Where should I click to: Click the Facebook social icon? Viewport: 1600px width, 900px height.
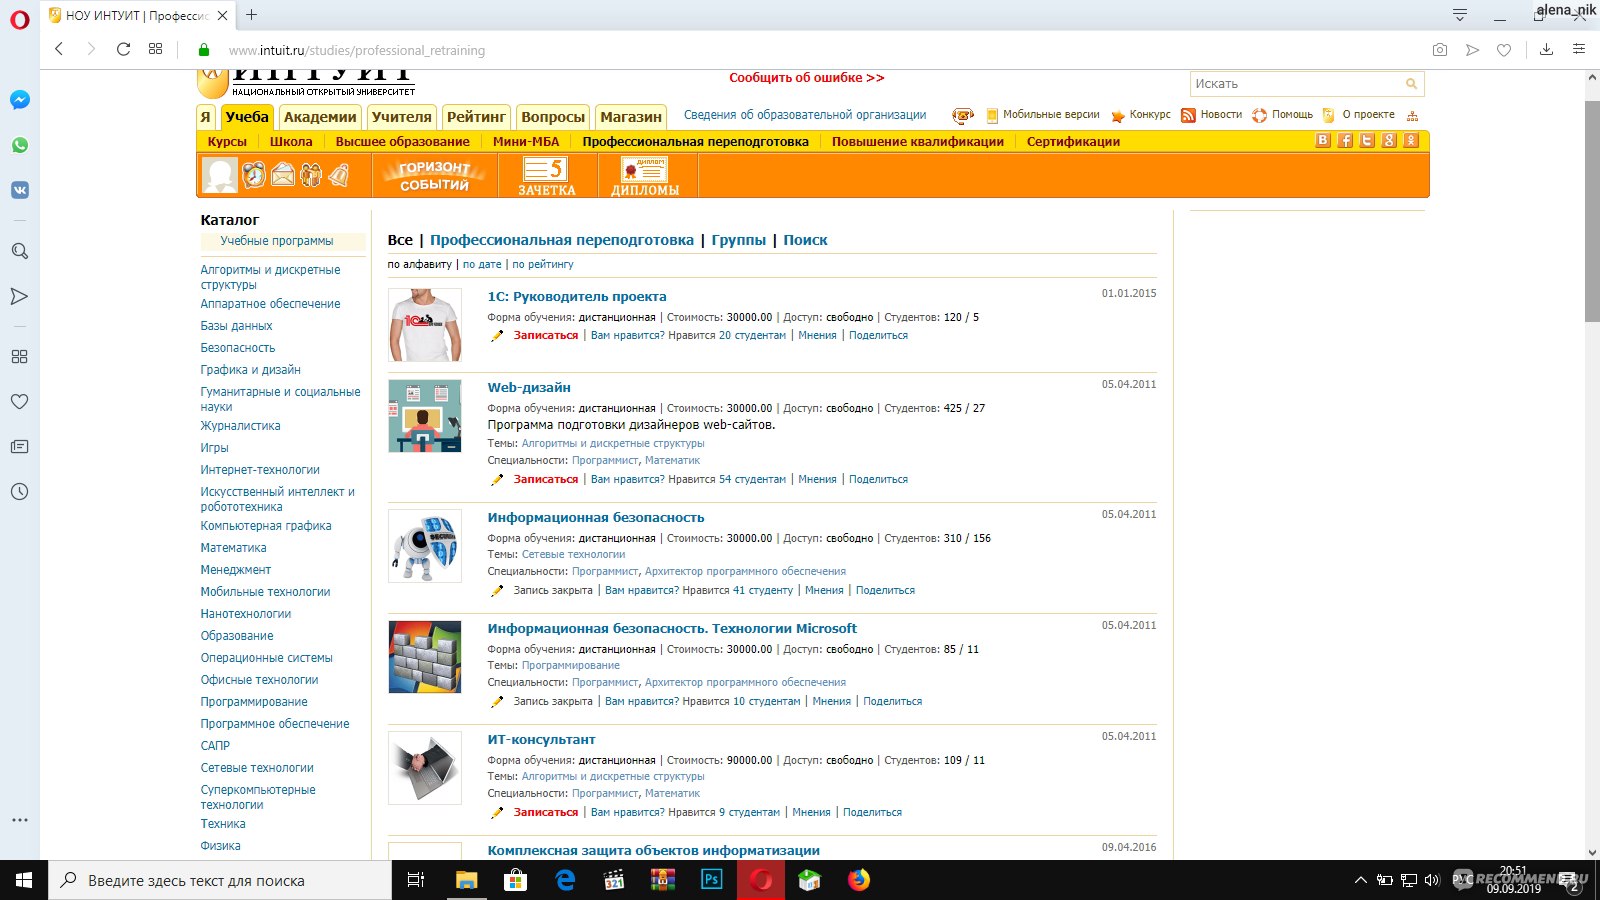coord(1345,141)
